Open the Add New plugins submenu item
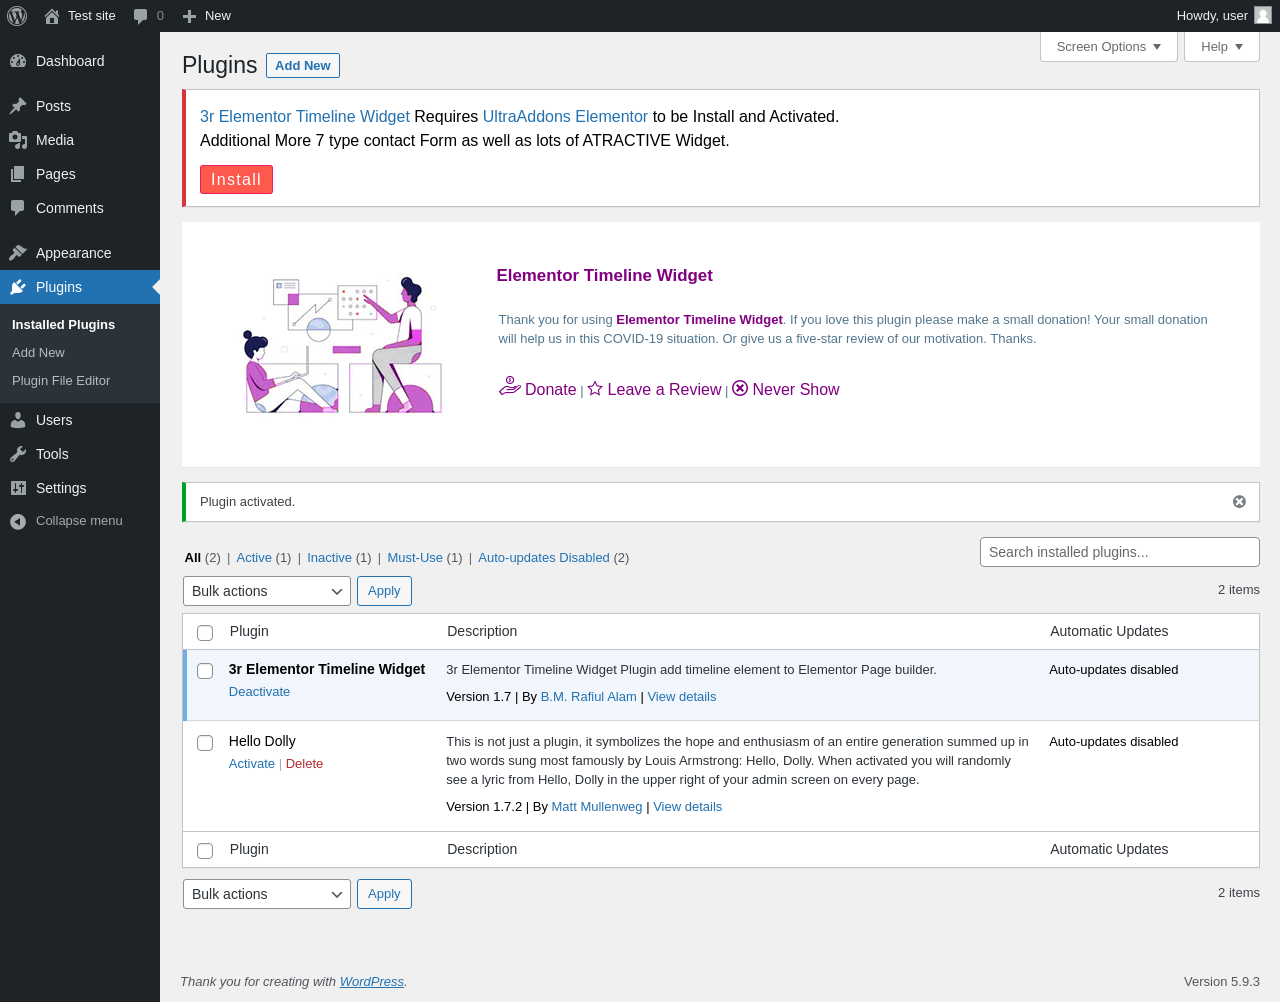 (38, 353)
